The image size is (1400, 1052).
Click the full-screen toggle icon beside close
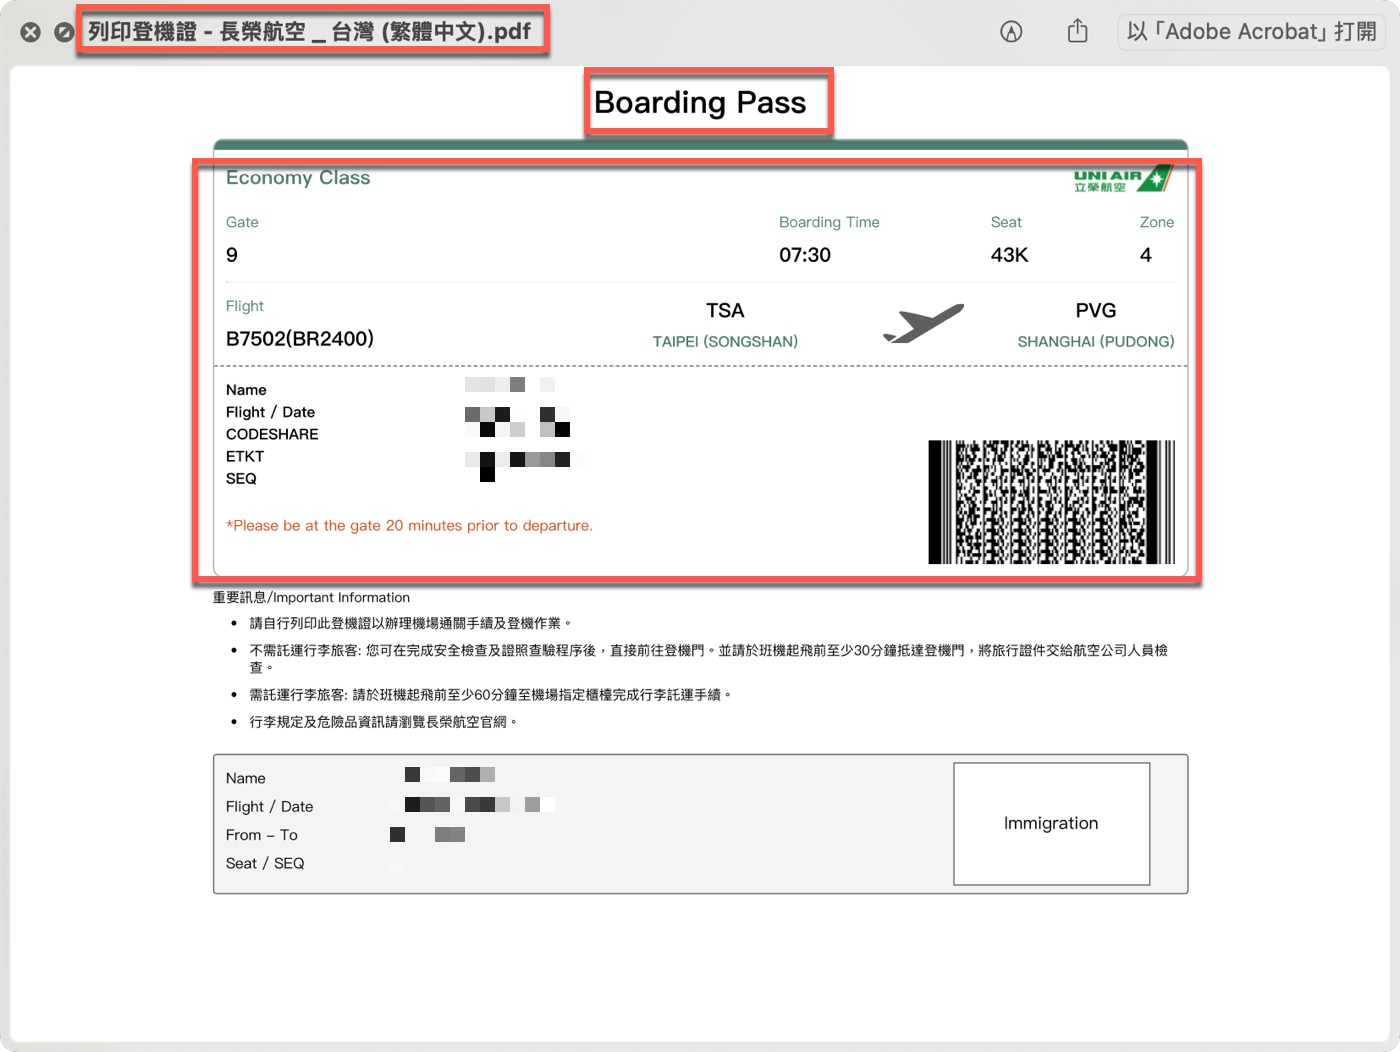click(64, 32)
